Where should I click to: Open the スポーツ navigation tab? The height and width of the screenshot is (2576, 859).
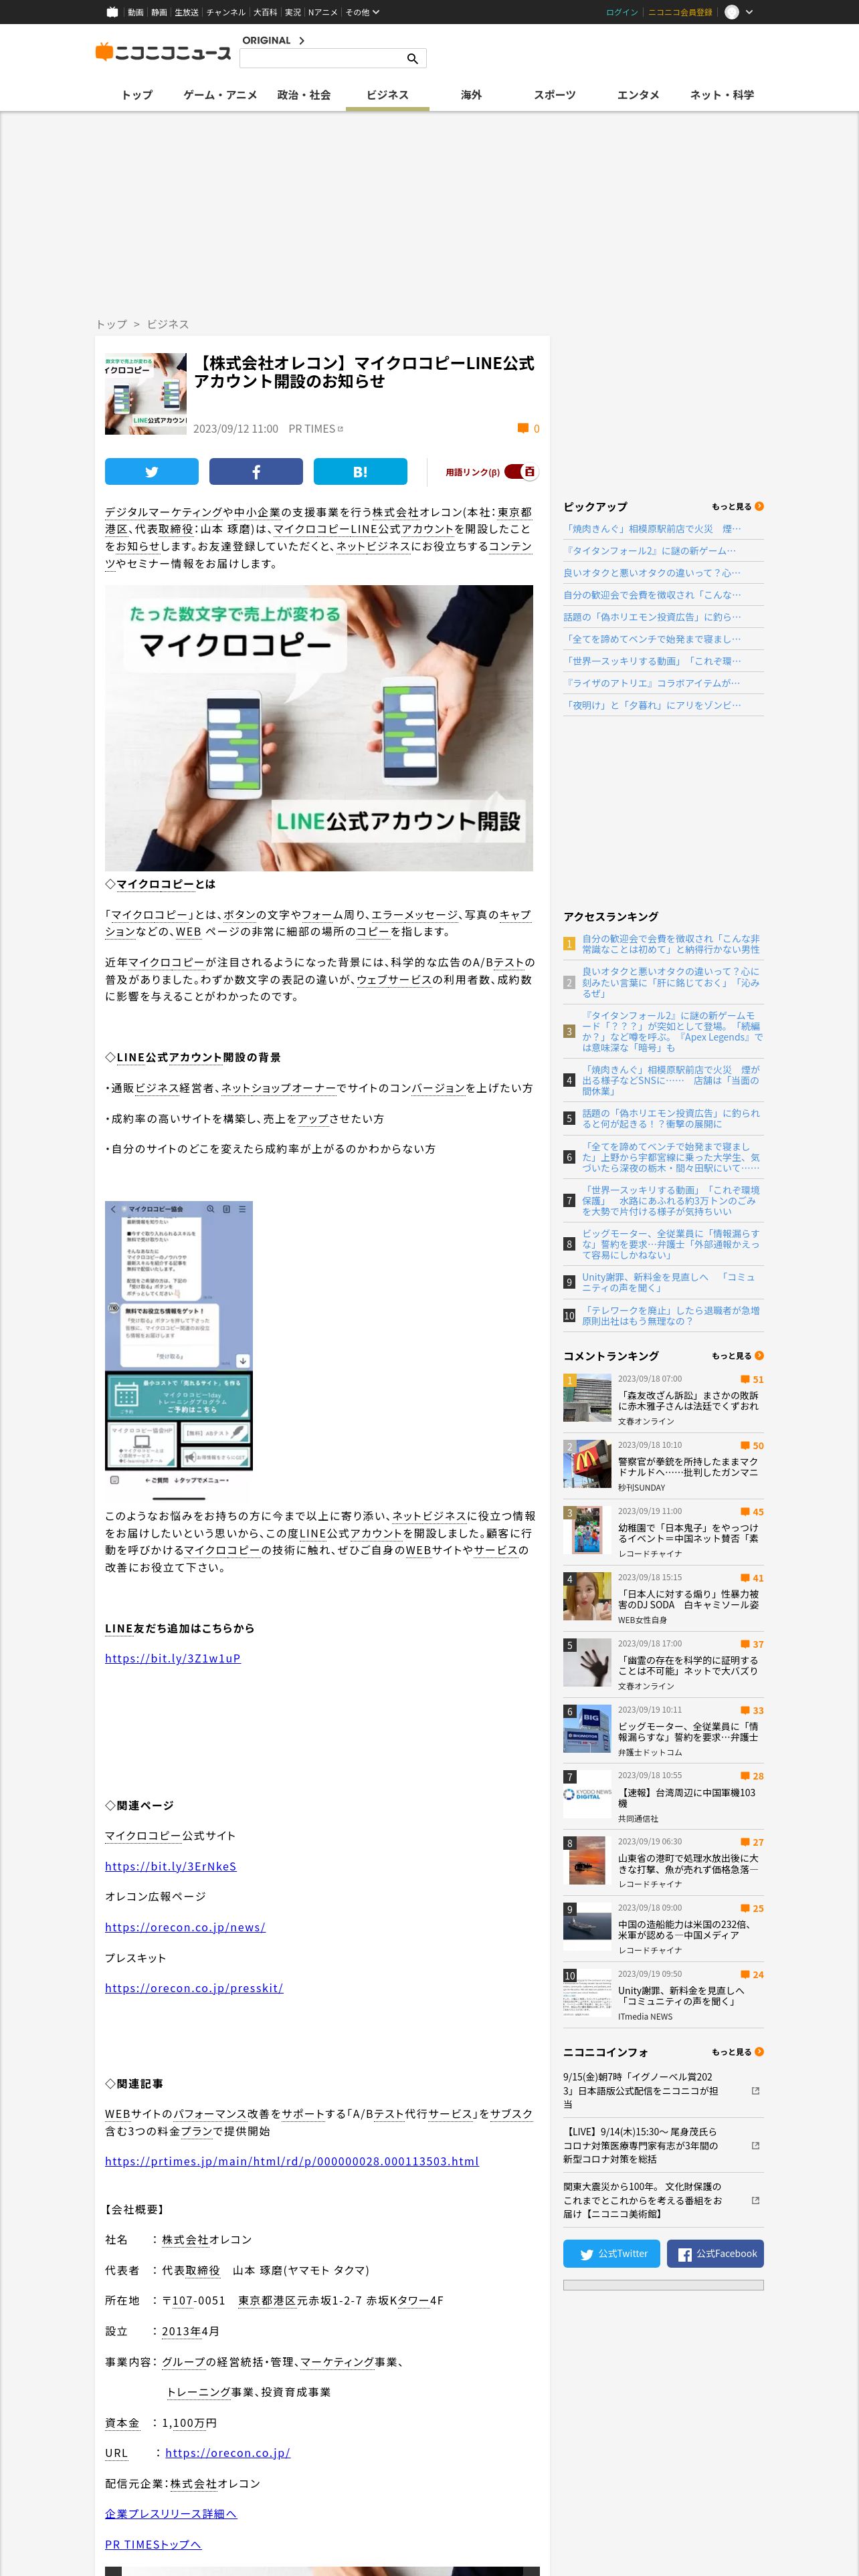pyautogui.click(x=554, y=95)
